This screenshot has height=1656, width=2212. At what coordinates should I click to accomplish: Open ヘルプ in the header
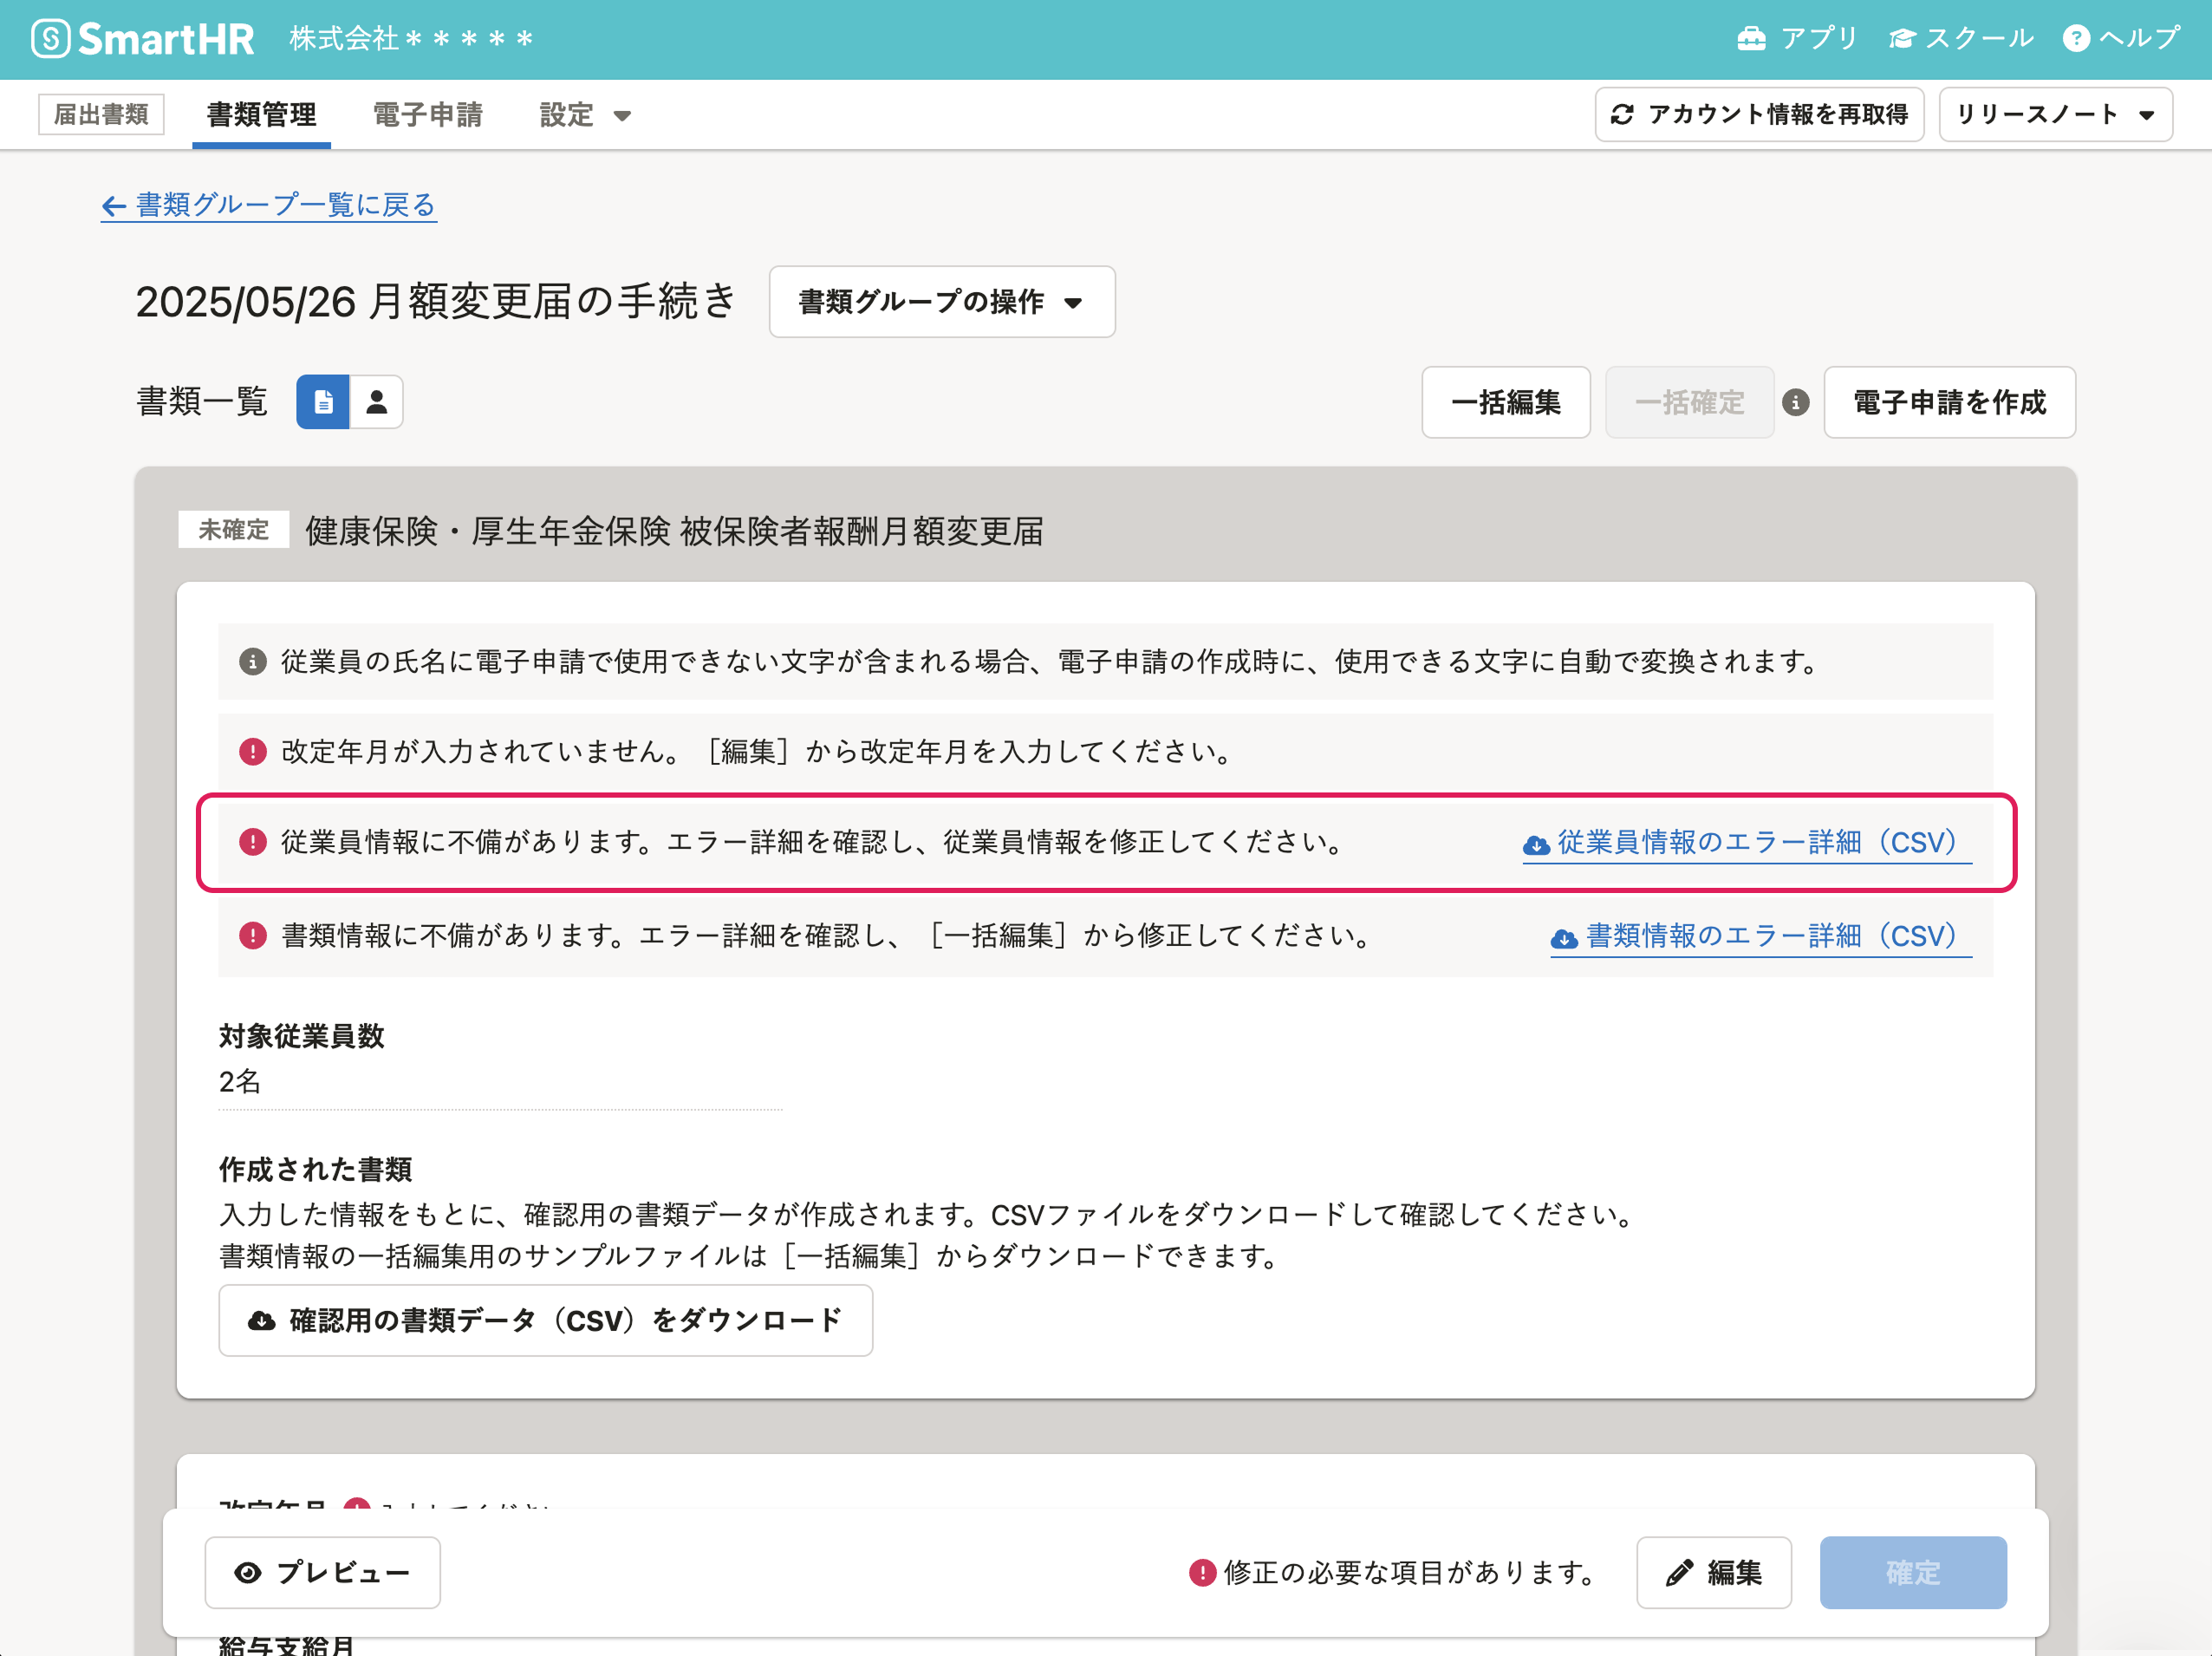point(2121,38)
